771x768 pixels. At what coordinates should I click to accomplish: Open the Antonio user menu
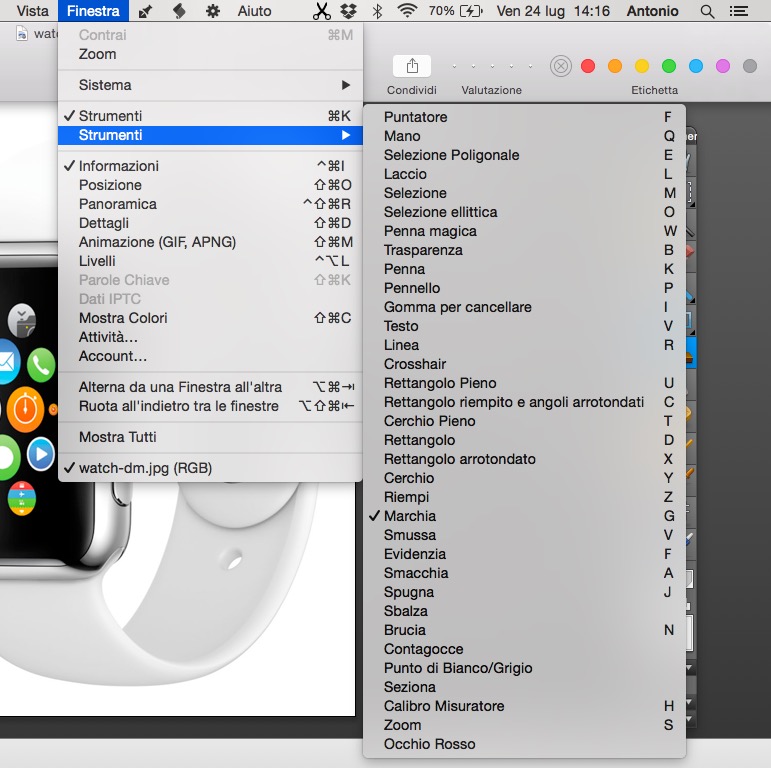tap(652, 11)
